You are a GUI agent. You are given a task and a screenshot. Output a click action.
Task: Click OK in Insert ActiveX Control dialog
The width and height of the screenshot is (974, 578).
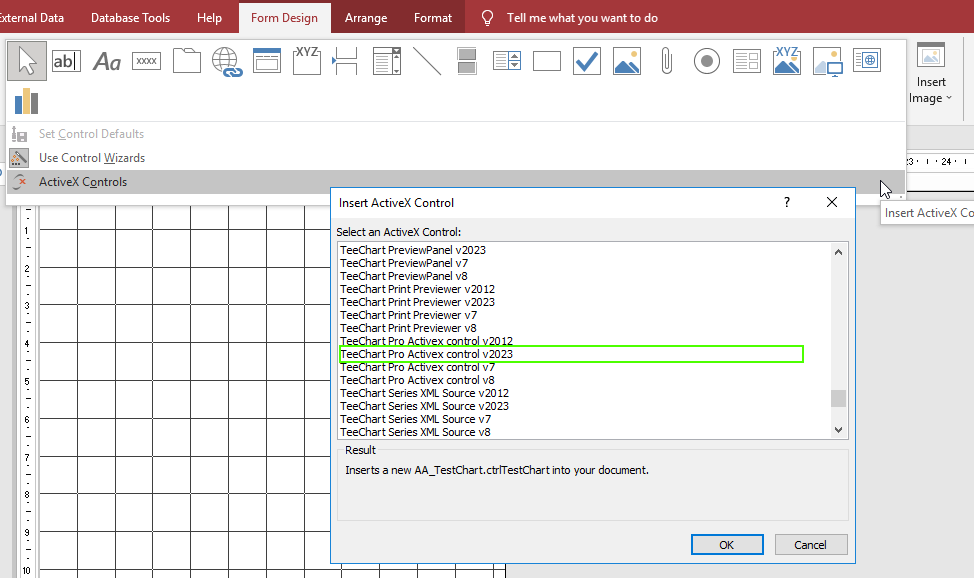pyautogui.click(x=727, y=544)
